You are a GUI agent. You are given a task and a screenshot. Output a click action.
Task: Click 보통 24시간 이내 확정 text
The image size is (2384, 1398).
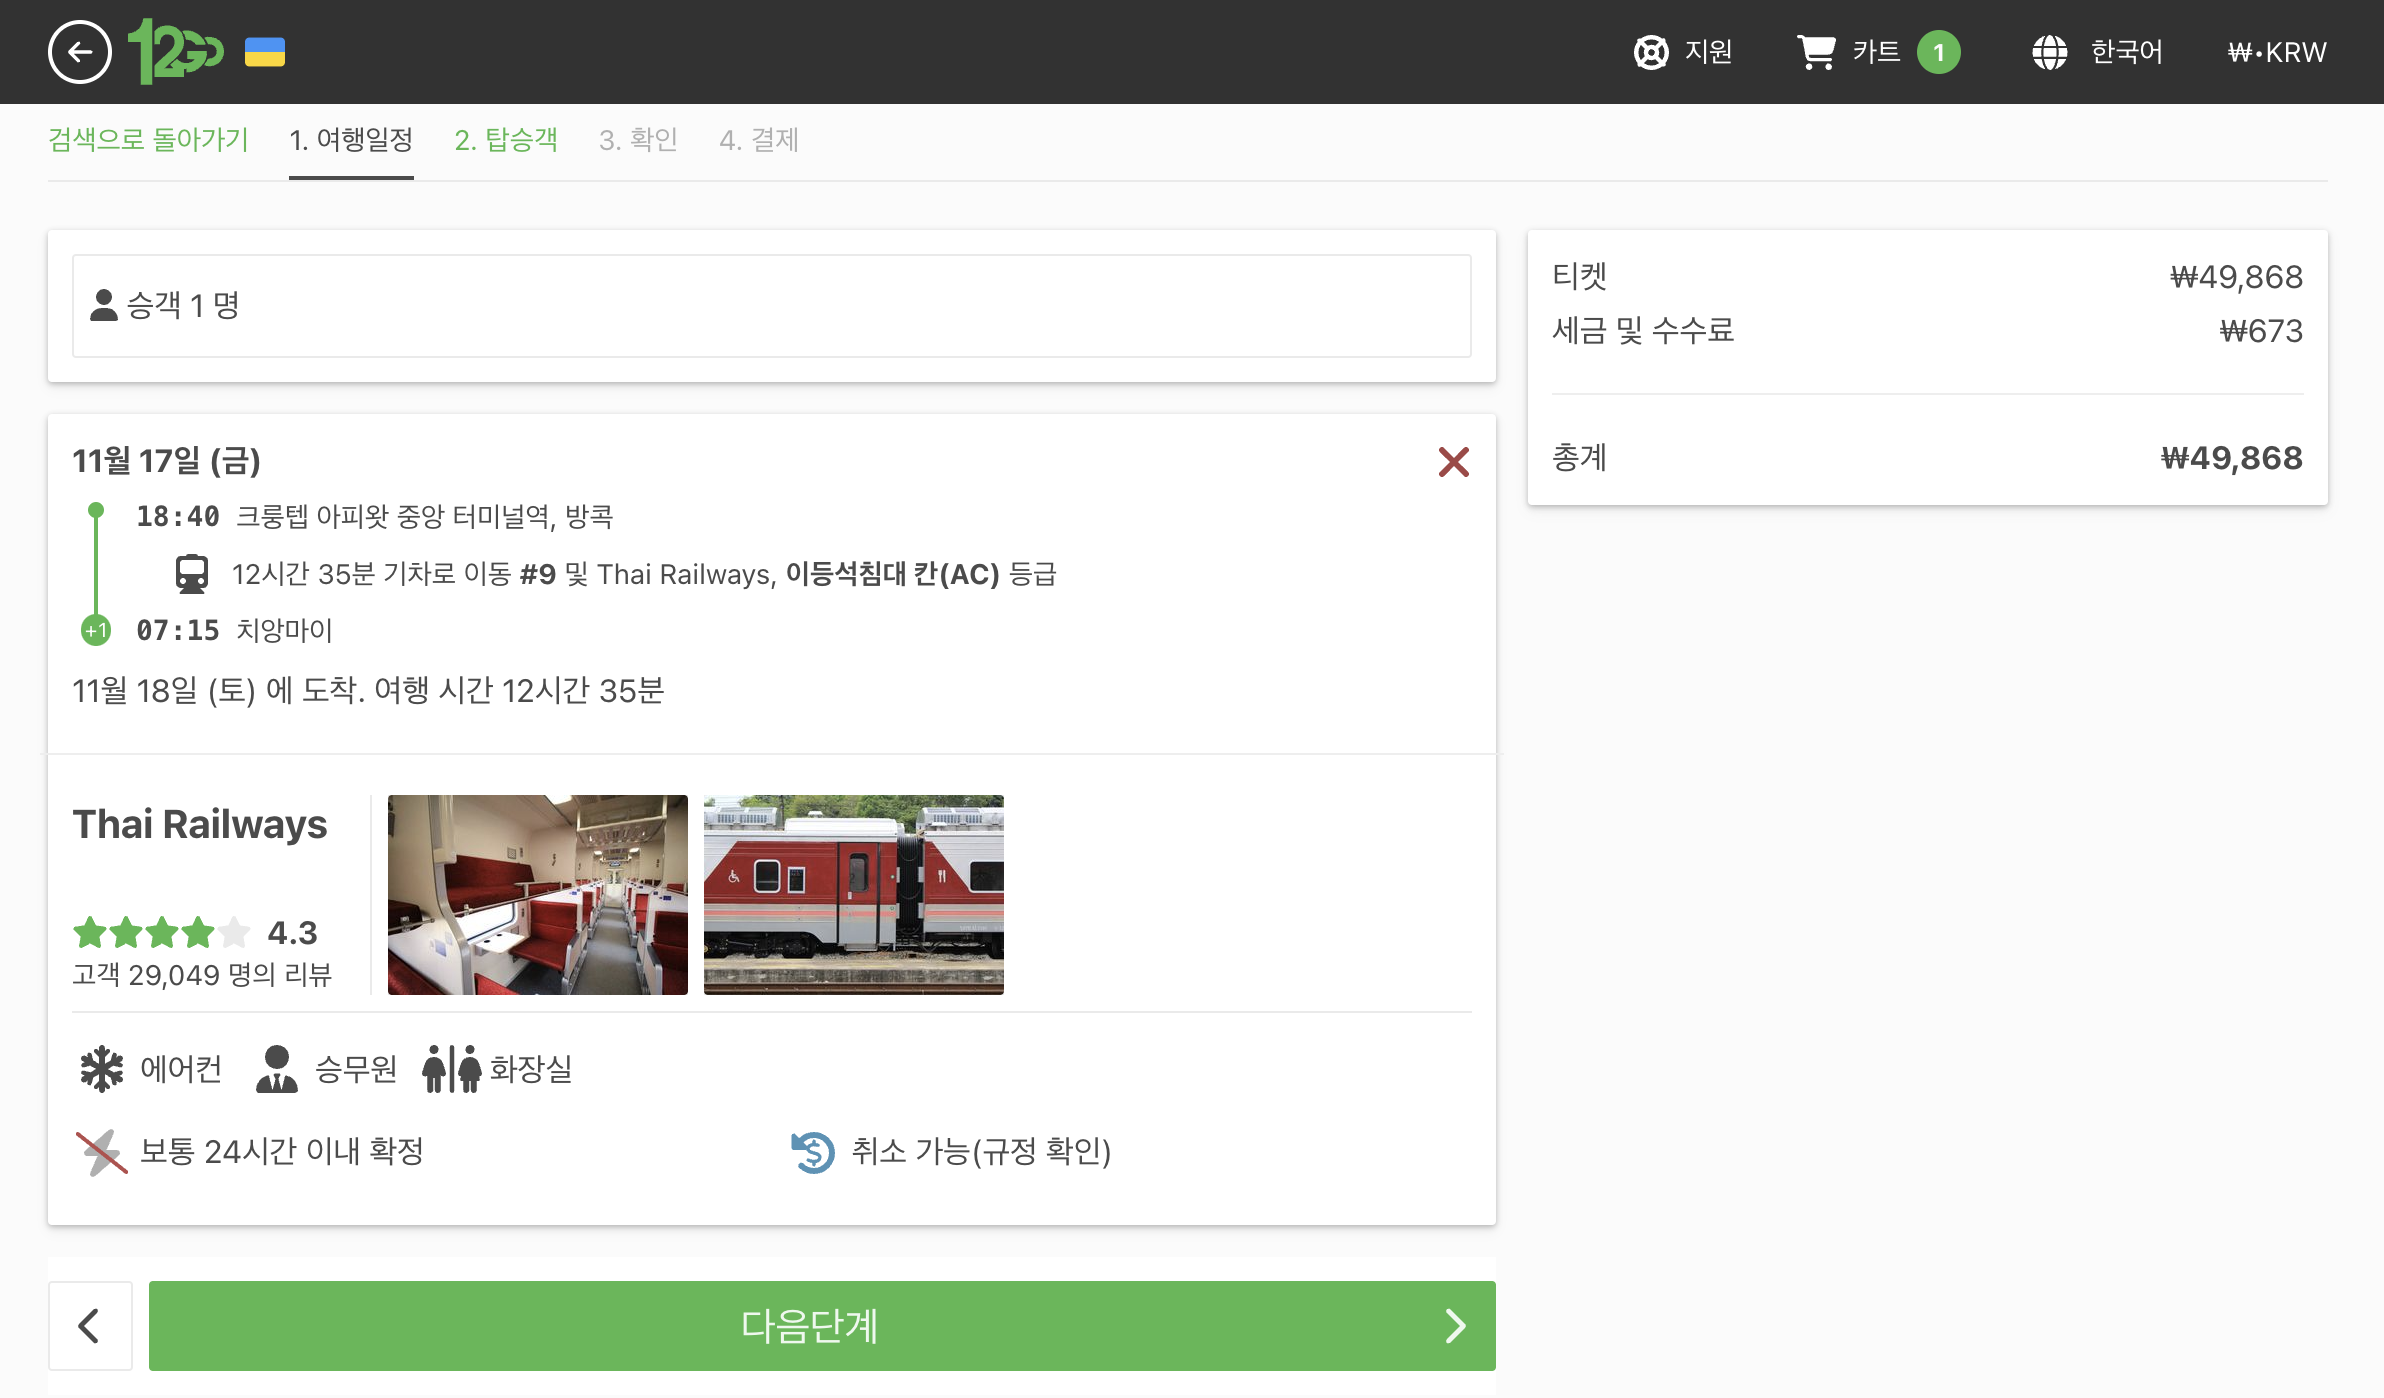click(x=282, y=1152)
